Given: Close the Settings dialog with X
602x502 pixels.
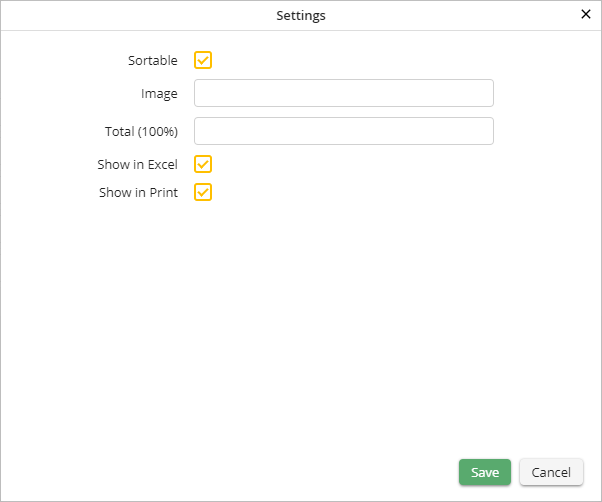Looking at the screenshot, I should point(585,14).
